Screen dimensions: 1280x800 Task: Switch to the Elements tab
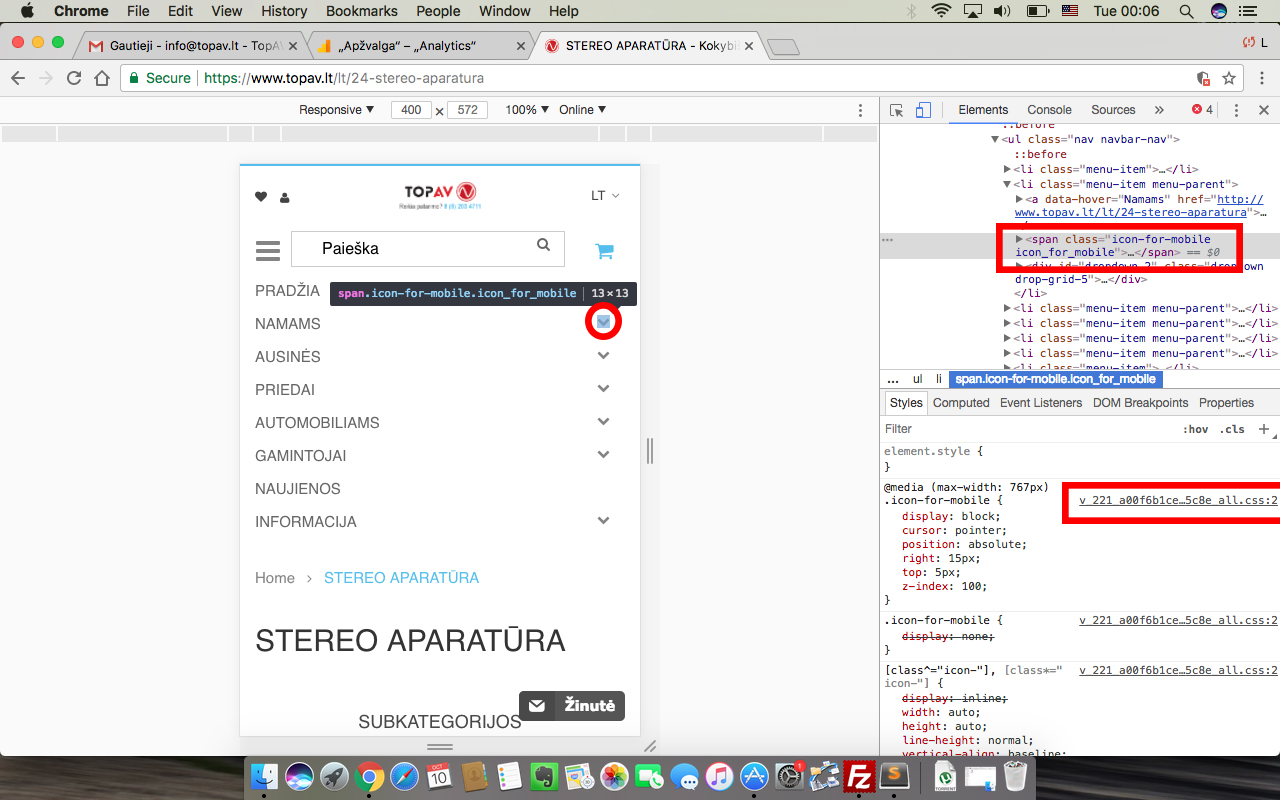pos(983,110)
